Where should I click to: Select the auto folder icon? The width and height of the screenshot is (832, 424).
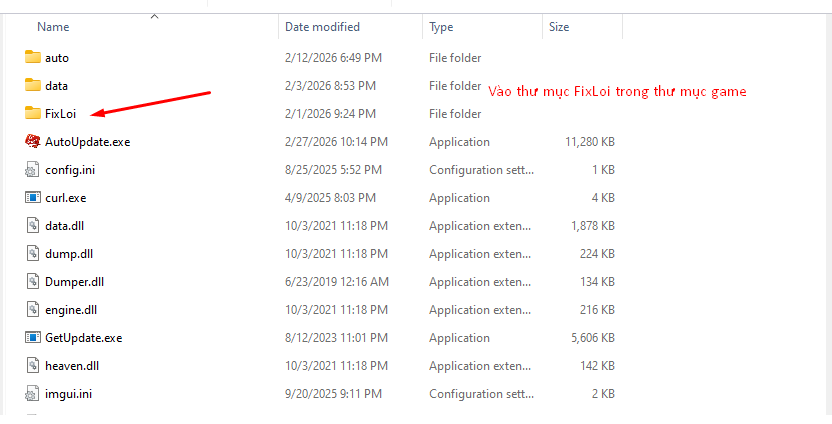pyautogui.click(x=32, y=57)
